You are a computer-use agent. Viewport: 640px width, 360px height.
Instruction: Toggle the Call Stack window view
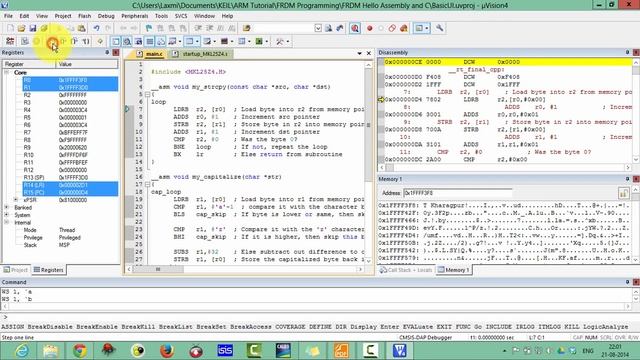(x=161, y=41)
